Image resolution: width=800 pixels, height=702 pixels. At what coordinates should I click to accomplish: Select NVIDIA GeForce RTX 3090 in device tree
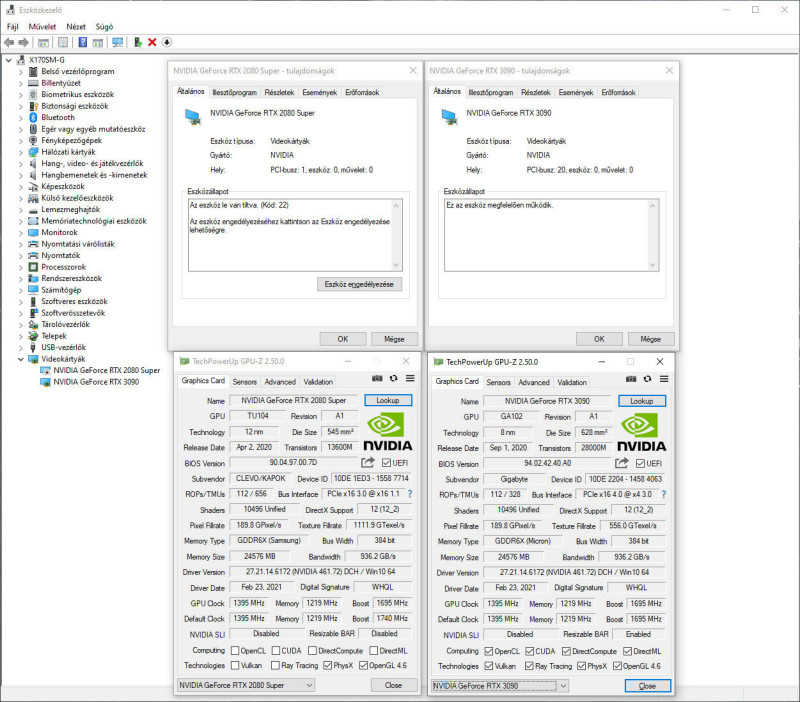(96, 382)
